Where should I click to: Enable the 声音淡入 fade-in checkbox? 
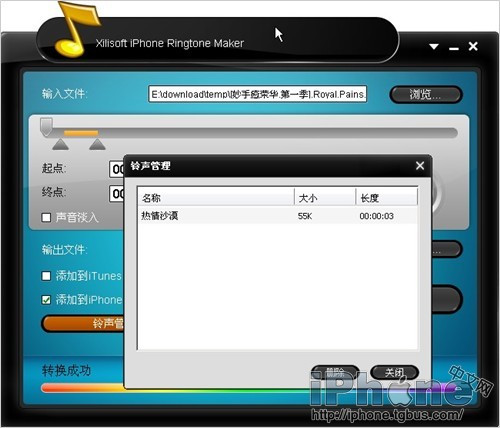click(46, 218)
